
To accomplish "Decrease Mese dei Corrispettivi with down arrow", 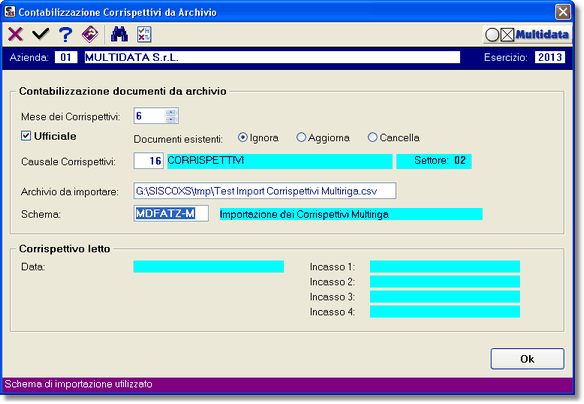I will [171, 120].
